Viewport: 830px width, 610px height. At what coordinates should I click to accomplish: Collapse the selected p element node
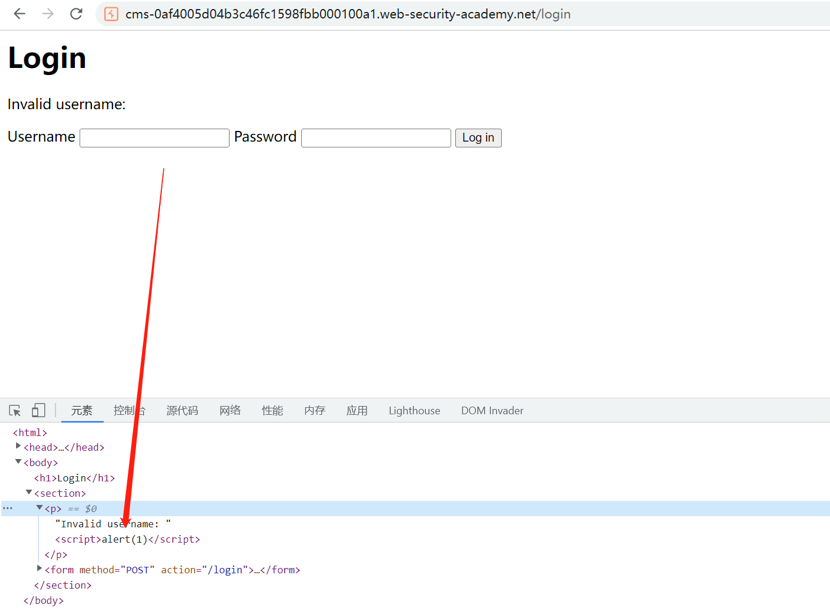click(39, 508)
